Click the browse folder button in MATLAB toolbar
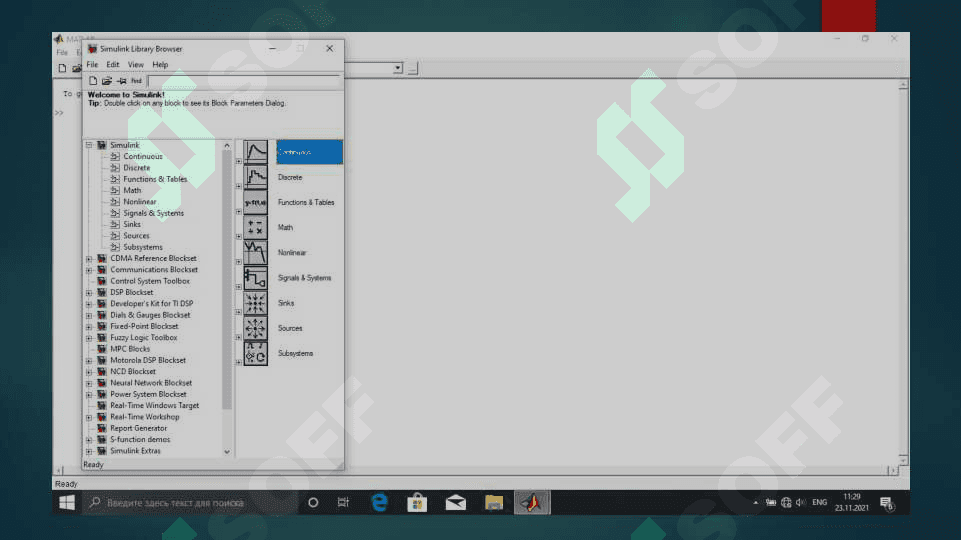Image resolution: width=961 pixels, height=540 pixels. pos(412,68)
